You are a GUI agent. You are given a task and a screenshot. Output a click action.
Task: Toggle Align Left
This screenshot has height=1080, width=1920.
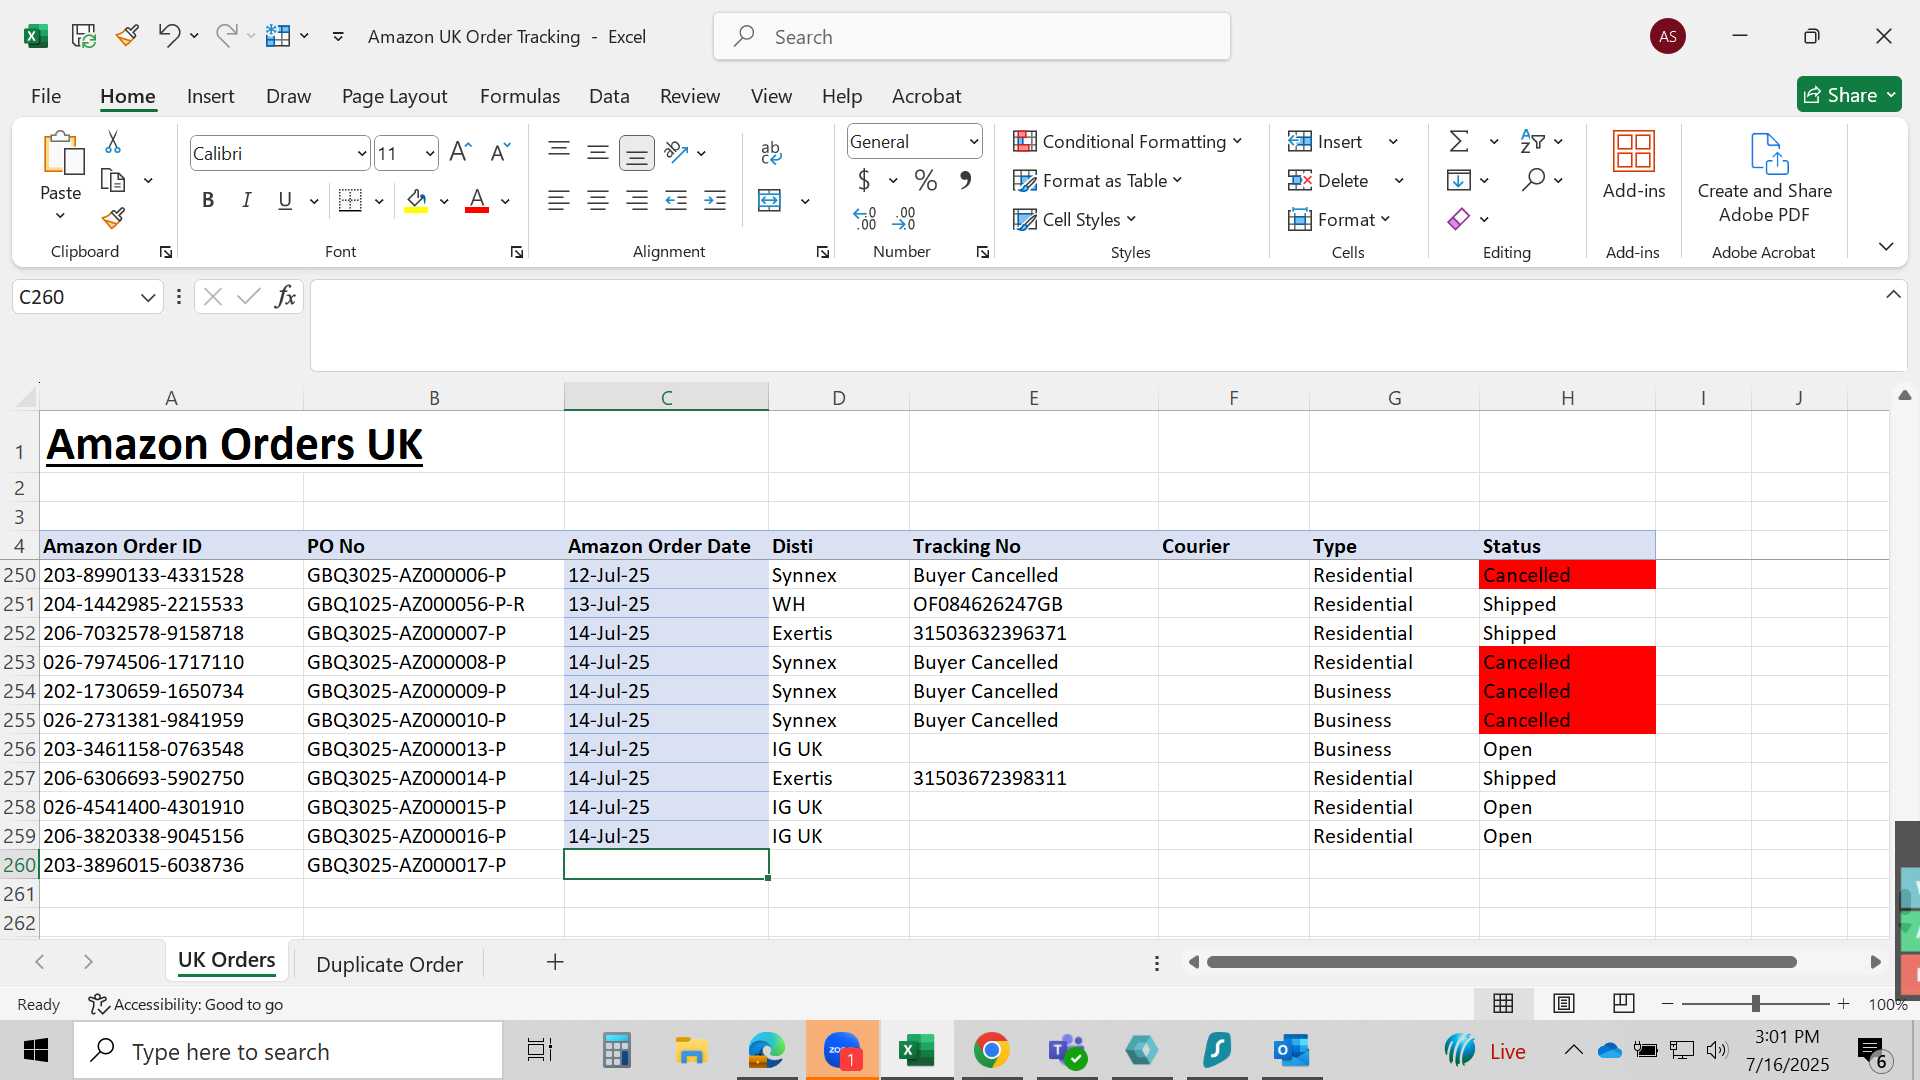click(559, 201)
